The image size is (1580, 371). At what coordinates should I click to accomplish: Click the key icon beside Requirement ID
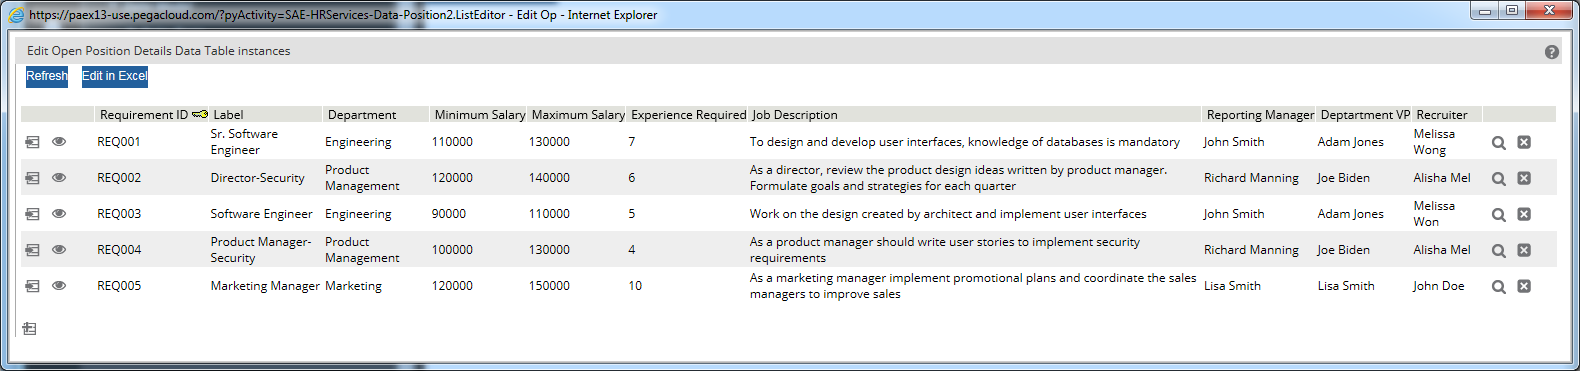pyautogui.click(x=200, y=114)
